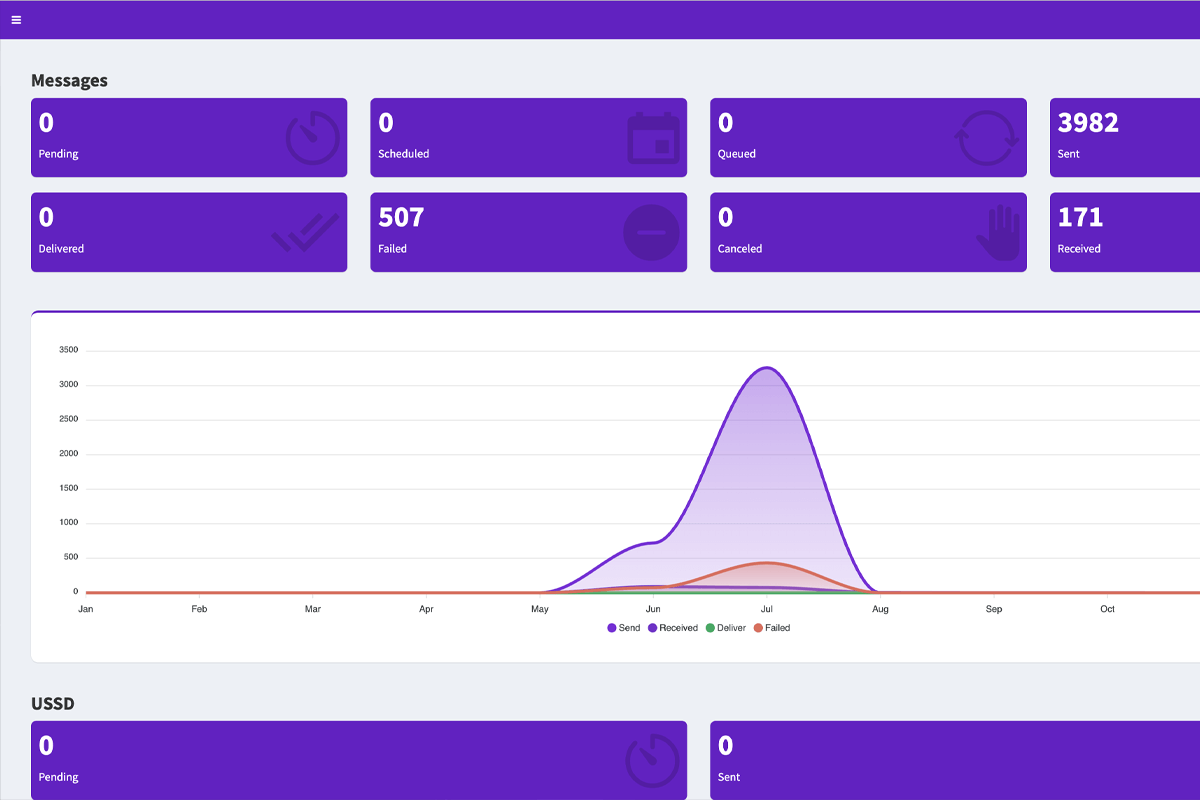The height and width of the screenshot is (800, 1200).
Task: Click the "Mar" label on the chart axis
Action: point(313,609)
